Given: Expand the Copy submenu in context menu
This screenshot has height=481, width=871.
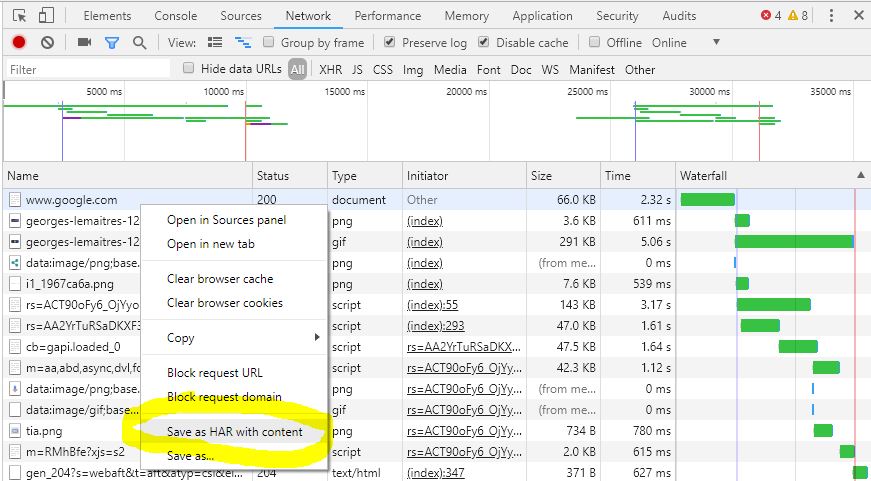Looking at the screenshot, I should 235,338.
